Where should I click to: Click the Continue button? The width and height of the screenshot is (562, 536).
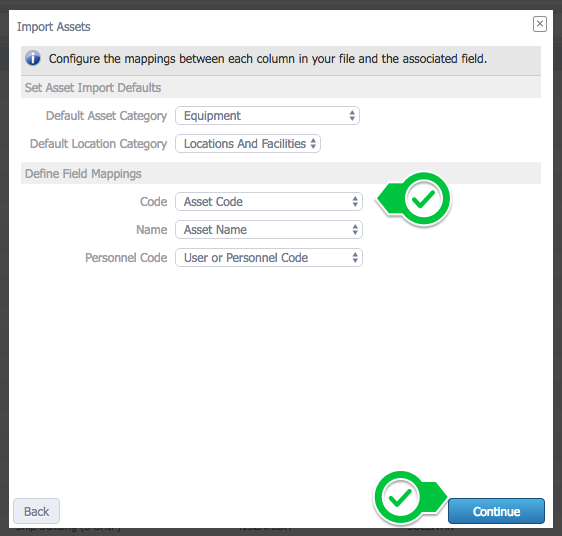tap(496, 511)
